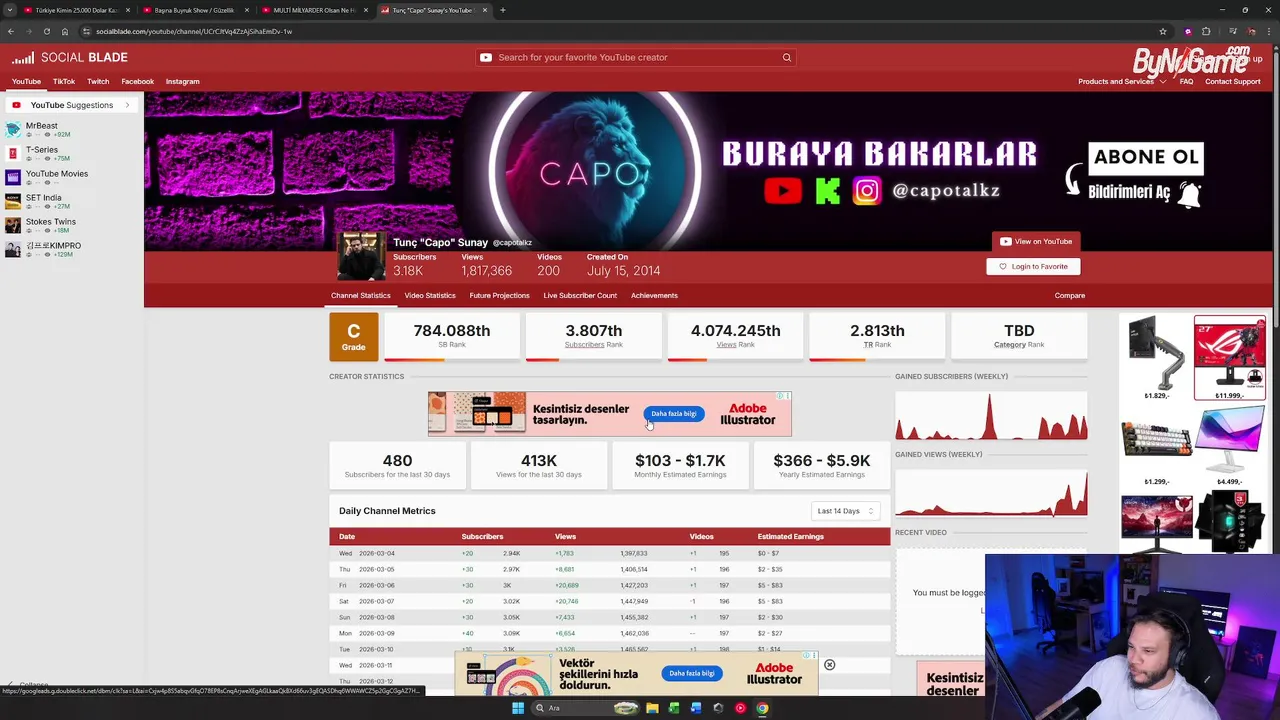
Task: Close the 'Başına Buyruk Show' tab
Action: [247, 10]
